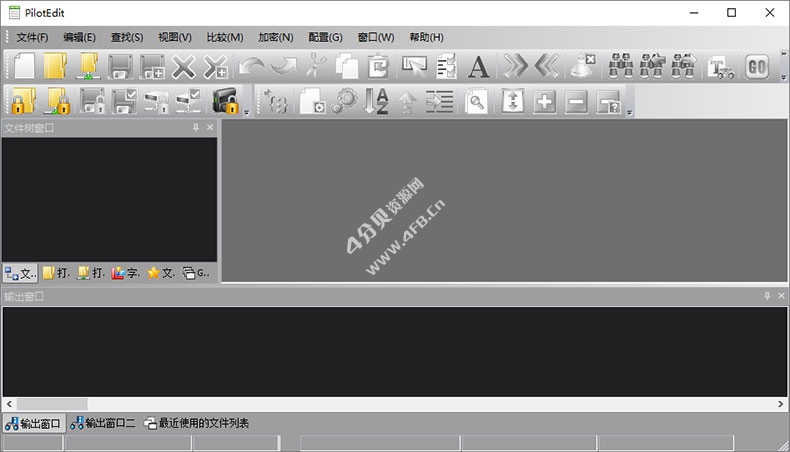
Task: Open the 加密(N) menu
Action: tap(276, 37)
